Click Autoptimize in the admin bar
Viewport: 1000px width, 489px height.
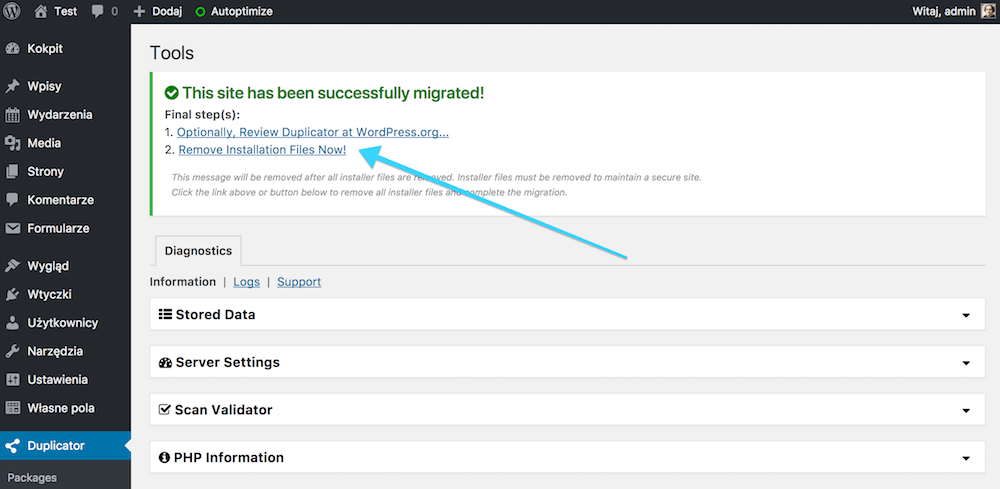[242, 11]
